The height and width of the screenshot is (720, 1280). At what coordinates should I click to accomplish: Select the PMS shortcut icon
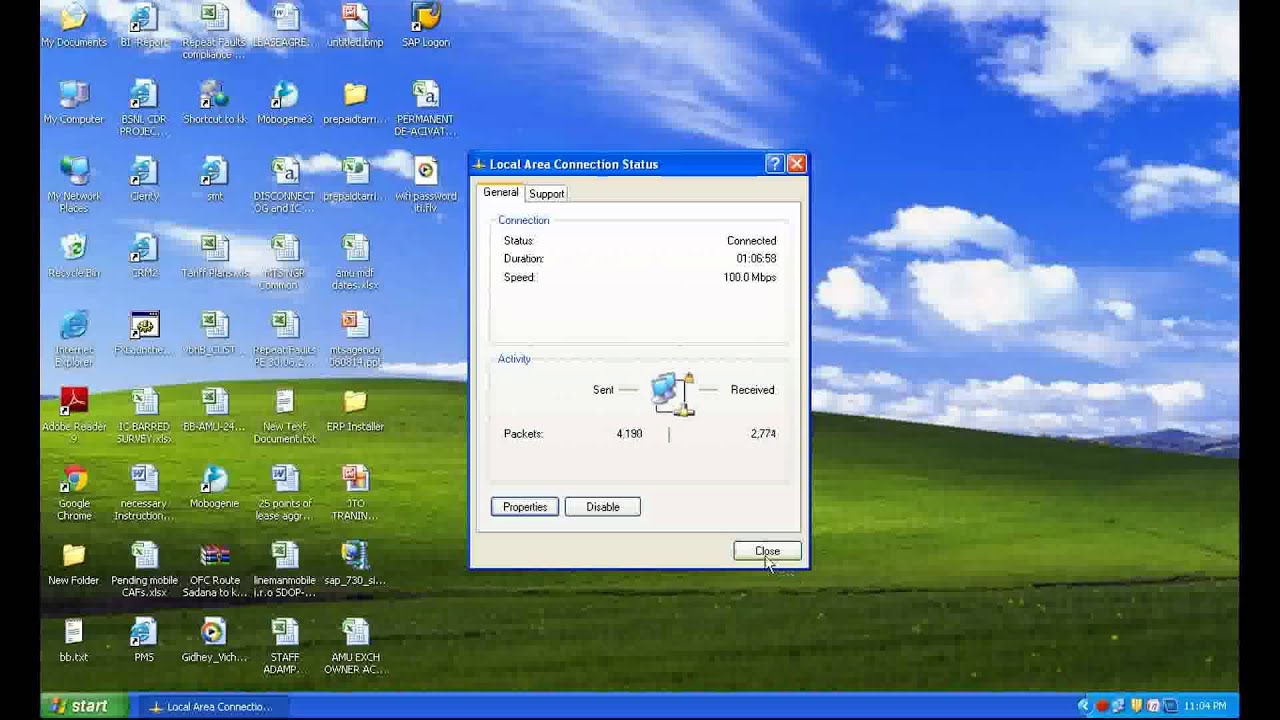[x=144, y=641]
